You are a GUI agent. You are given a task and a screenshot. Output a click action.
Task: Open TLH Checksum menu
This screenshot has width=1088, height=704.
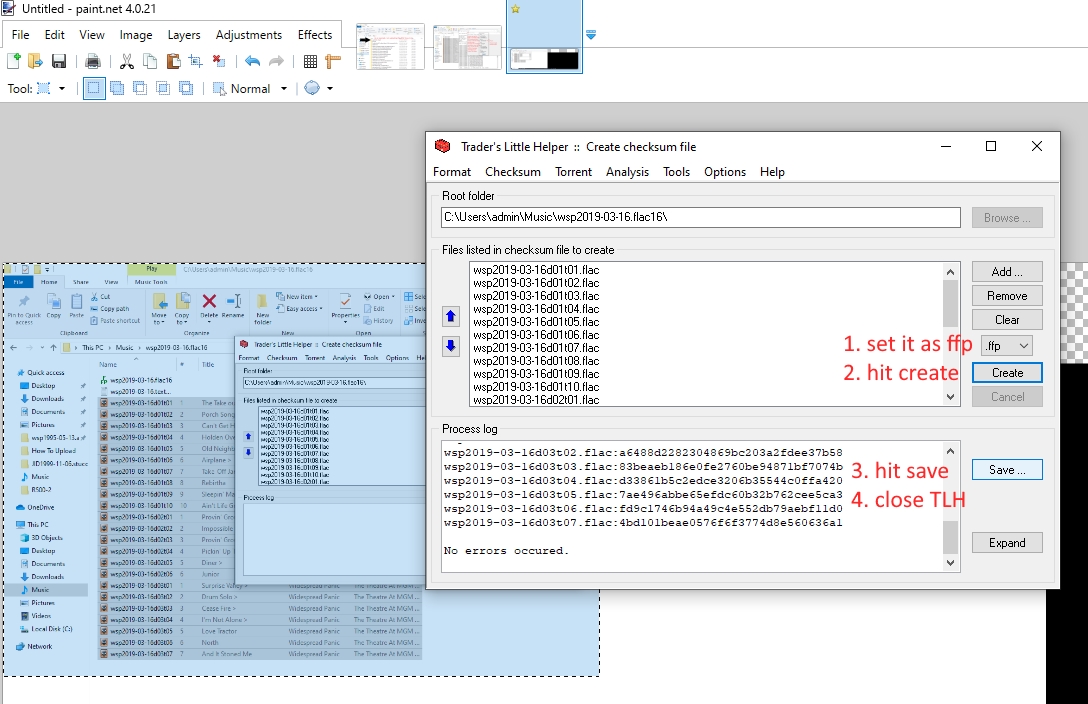coord(513,172)
